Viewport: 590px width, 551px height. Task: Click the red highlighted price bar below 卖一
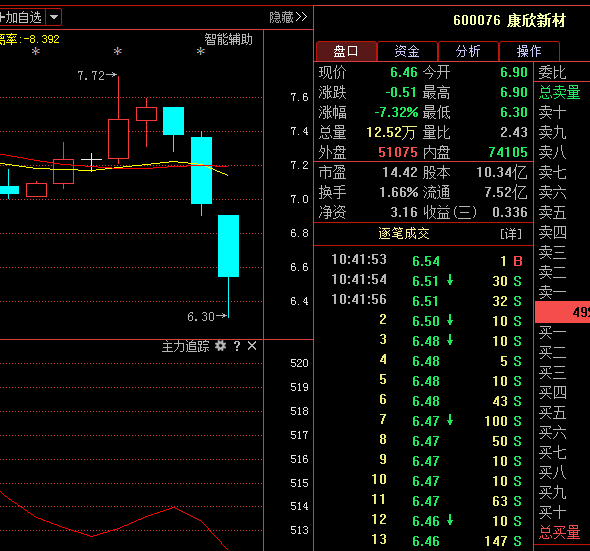(x=563, y=312)
